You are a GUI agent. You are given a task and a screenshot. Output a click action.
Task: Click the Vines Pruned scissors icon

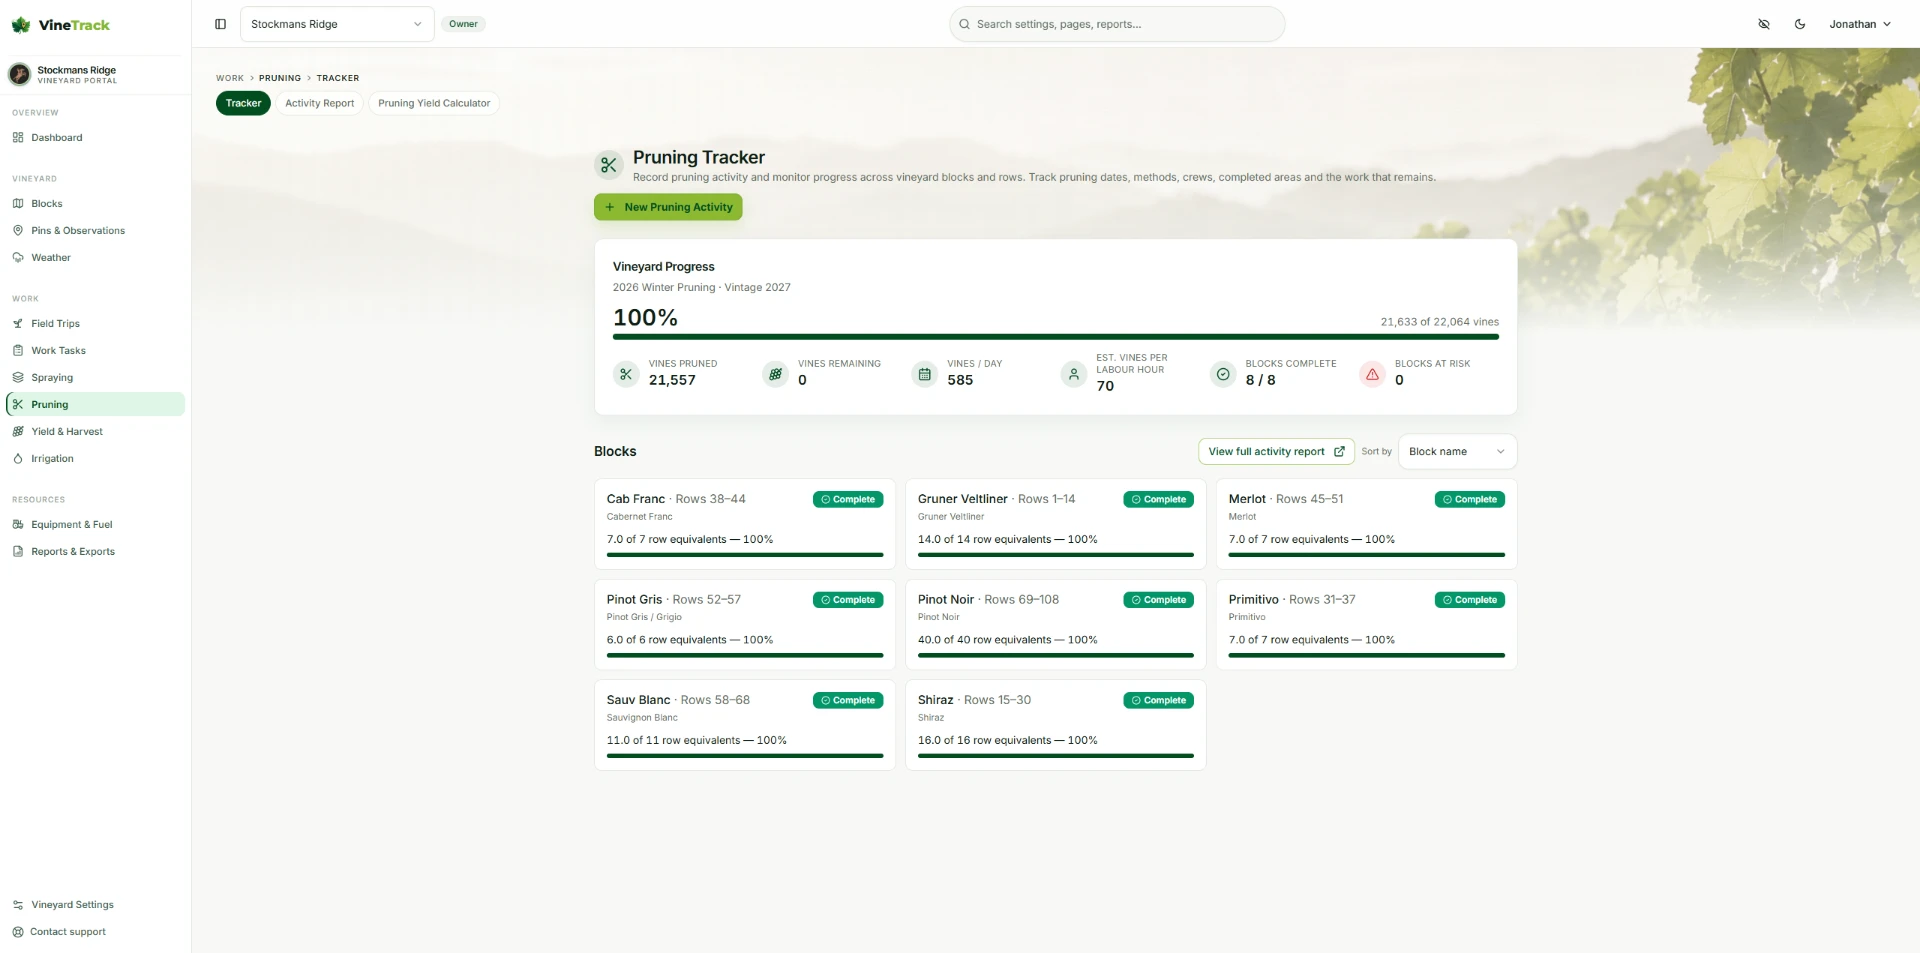click(x=626, y=374)
